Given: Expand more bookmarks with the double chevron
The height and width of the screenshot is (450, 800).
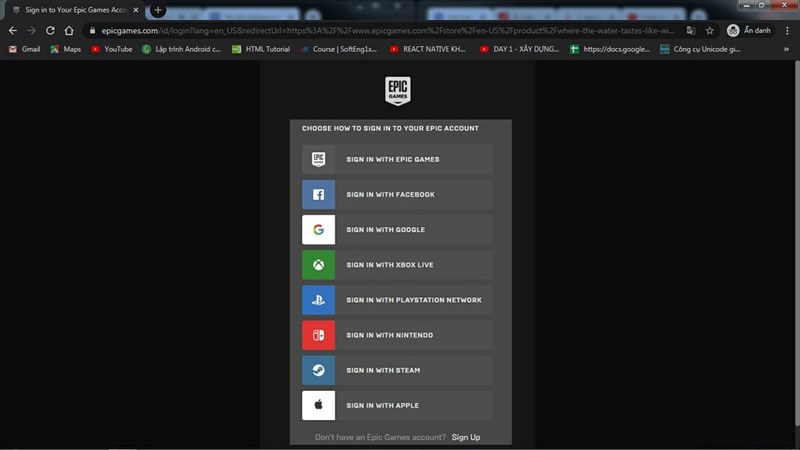Looking at the screenshot, I should pyautogui.click(x=786, y=49).
